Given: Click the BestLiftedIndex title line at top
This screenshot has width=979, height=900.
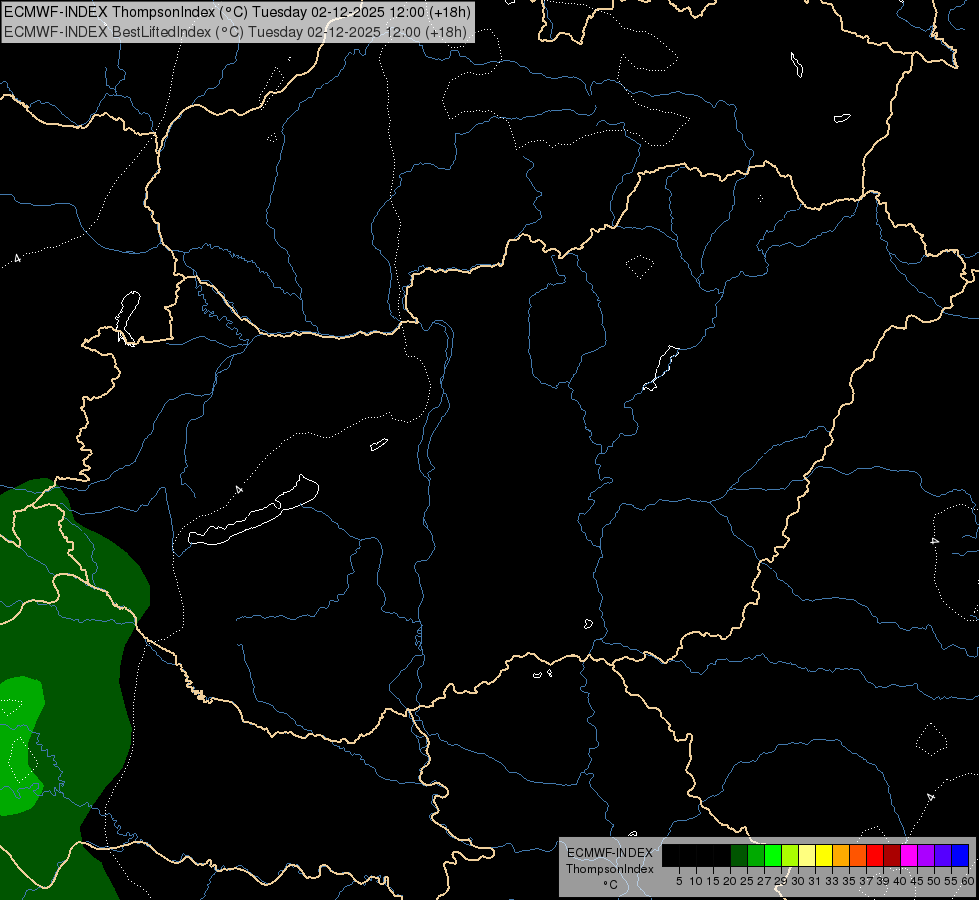Looking at the screenshot, I should point(235,31).
